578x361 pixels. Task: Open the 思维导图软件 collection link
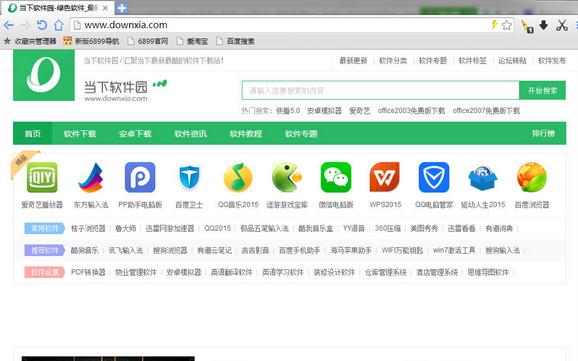click(x=488, y=273)
